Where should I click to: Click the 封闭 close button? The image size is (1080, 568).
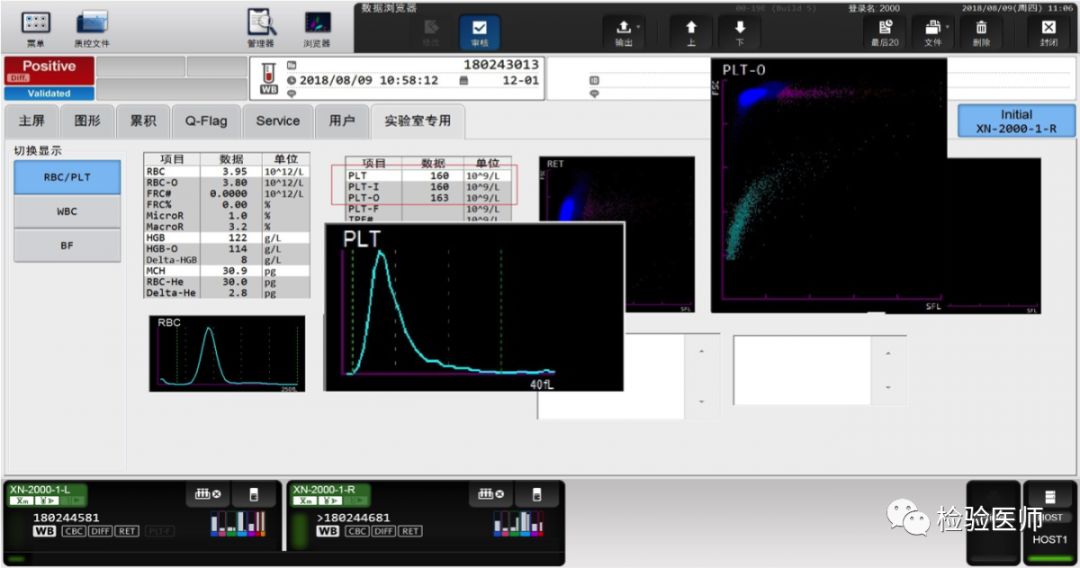coord(1047,32)
